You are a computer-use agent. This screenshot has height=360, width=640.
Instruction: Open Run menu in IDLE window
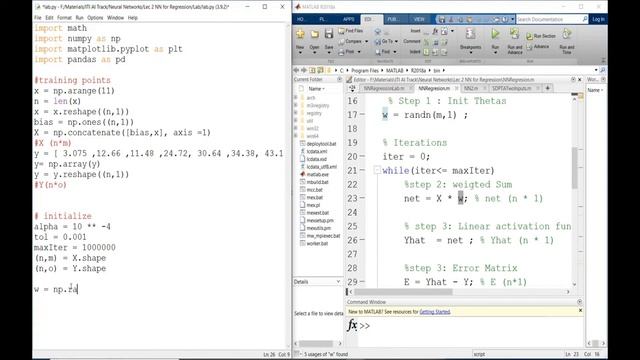tap(79, 18)
